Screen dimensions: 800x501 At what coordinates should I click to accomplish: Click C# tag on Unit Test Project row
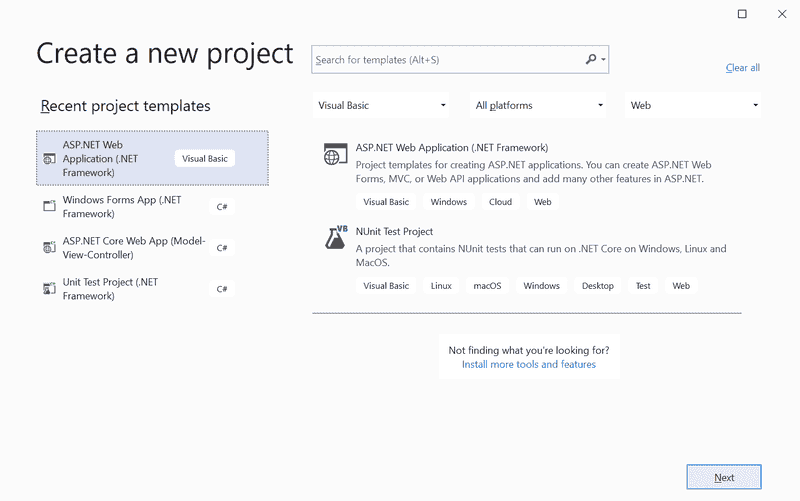click(x=222, y=289)
